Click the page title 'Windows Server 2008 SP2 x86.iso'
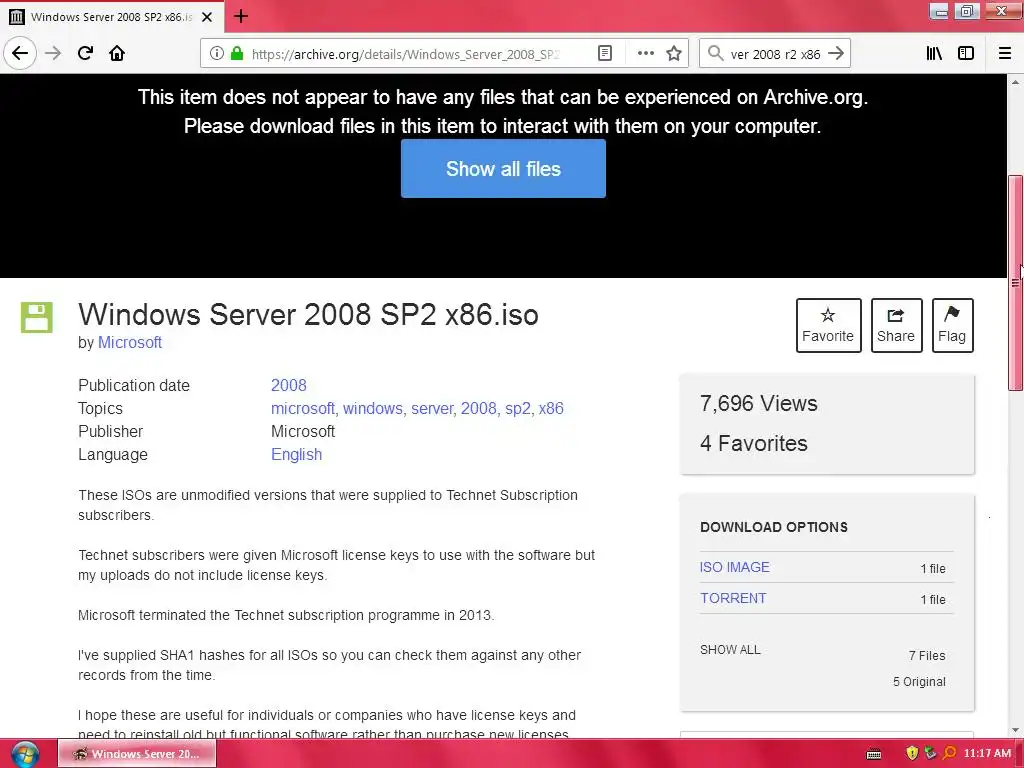This screenshot has width=1024, height=768. point(308,314)
